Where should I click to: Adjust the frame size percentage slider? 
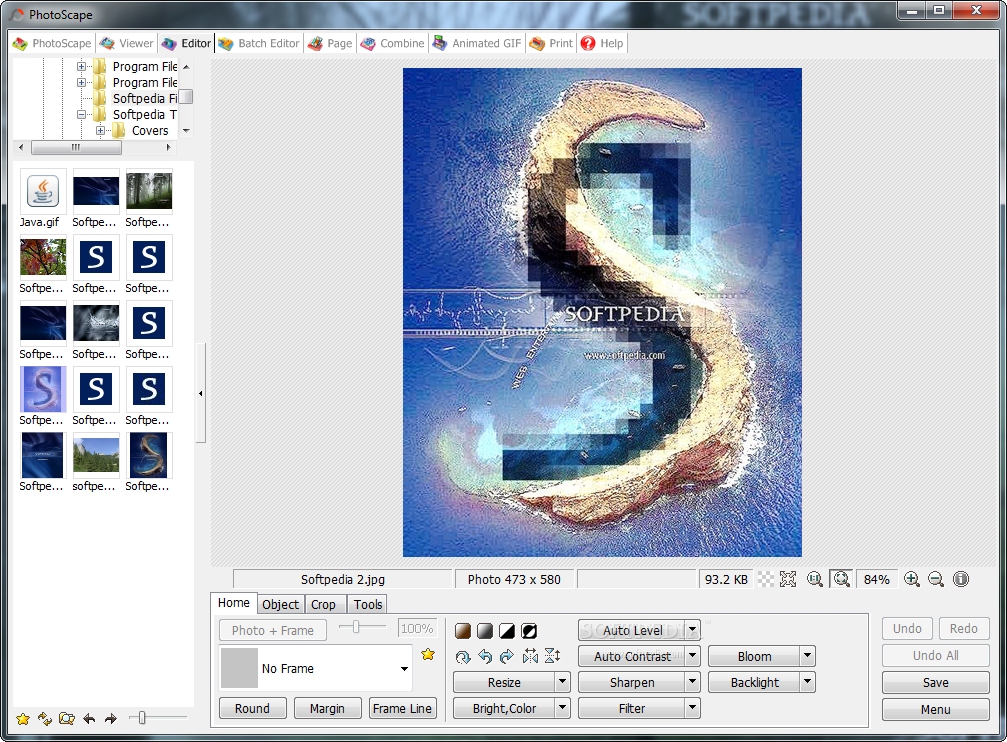[x=356, y=626]
